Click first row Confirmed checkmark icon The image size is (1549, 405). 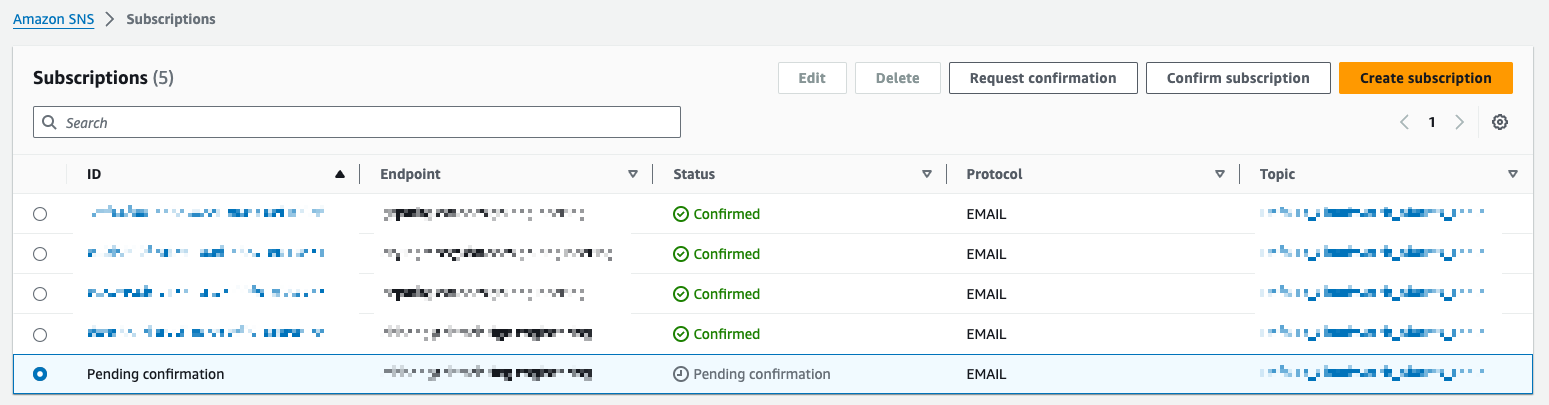[681, 214]
